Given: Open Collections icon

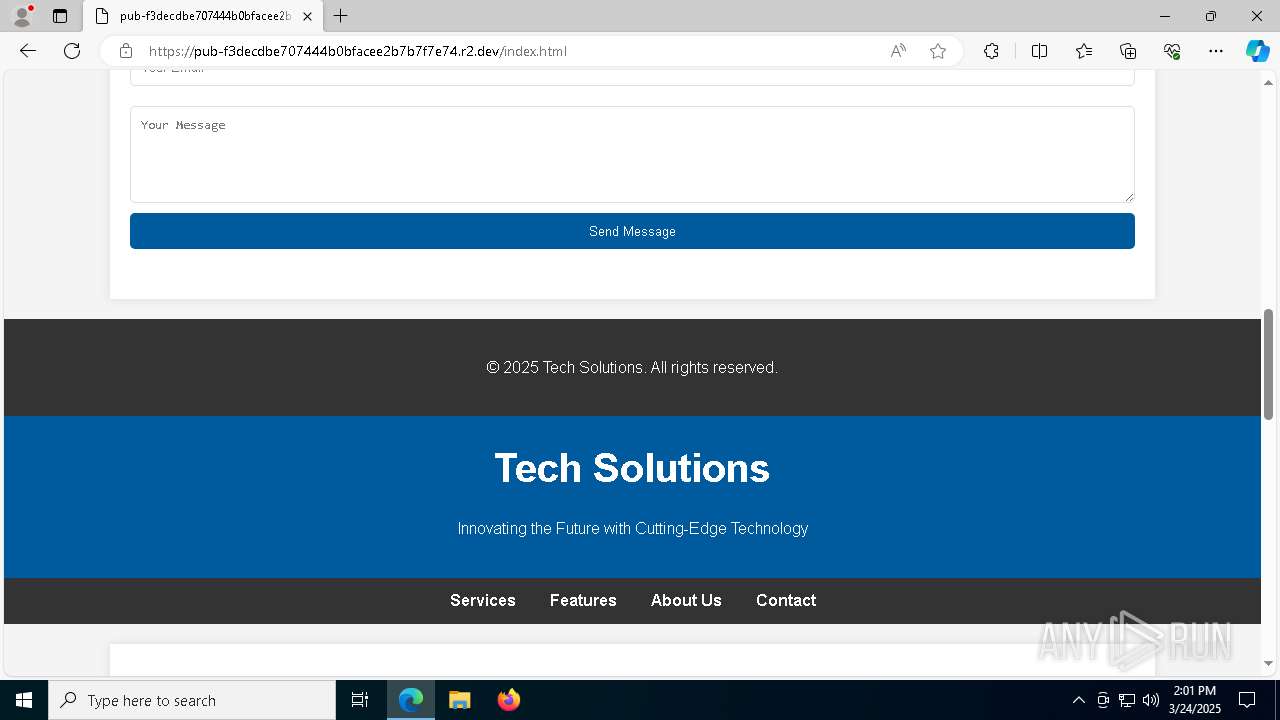Looking at the screenshot, I should tap(1128, 51).
